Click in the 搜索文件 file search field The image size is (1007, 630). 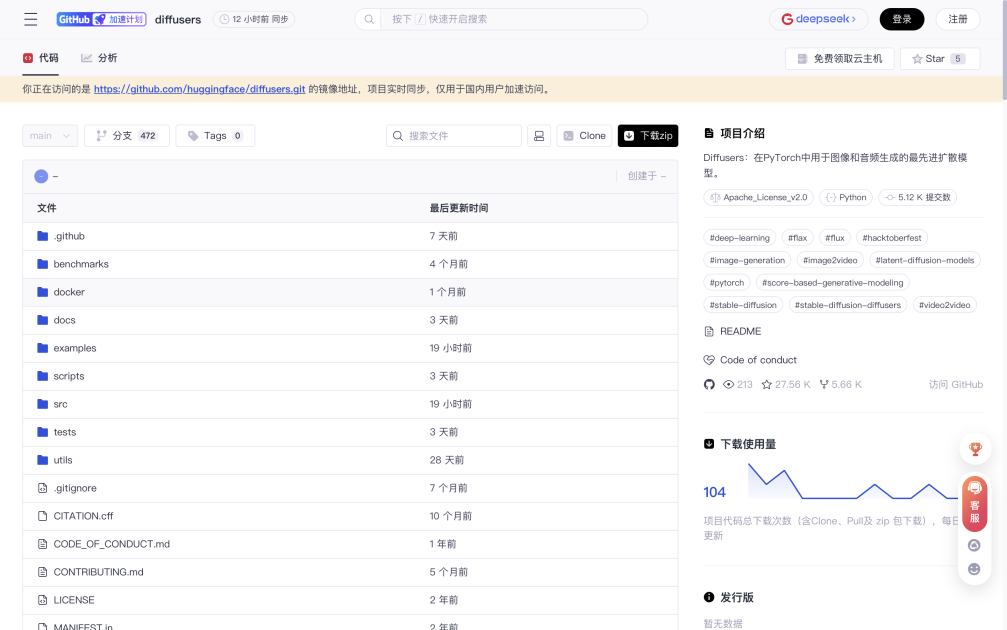point(455,136)
